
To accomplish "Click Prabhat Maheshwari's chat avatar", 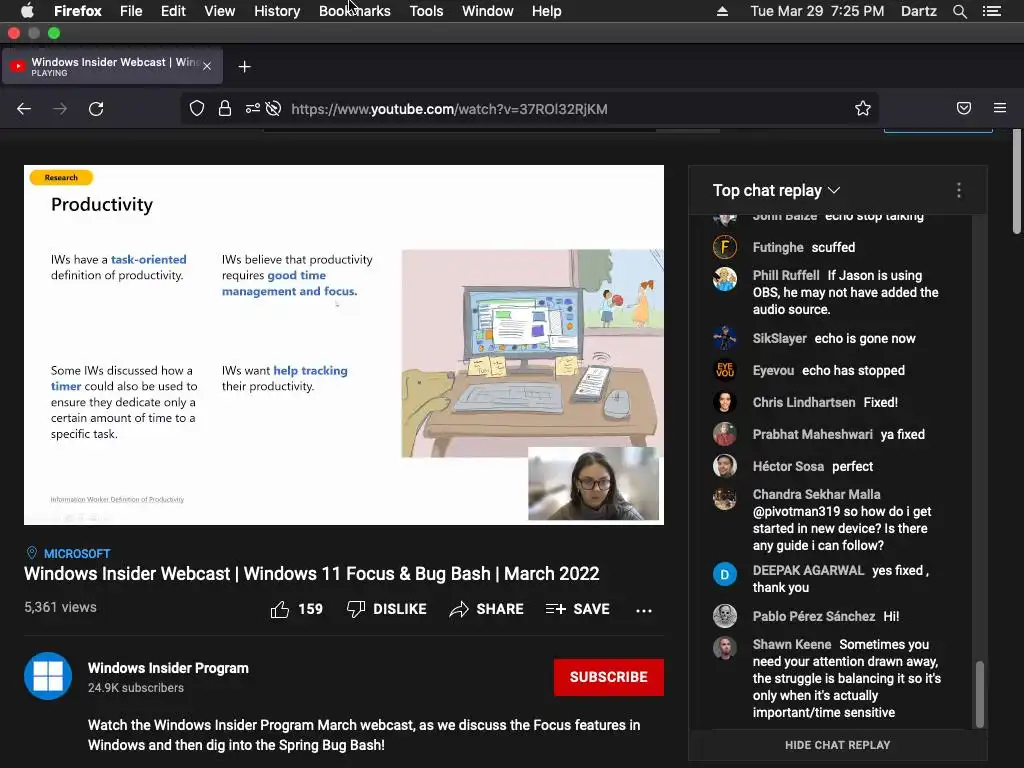I will coord(725,434).
